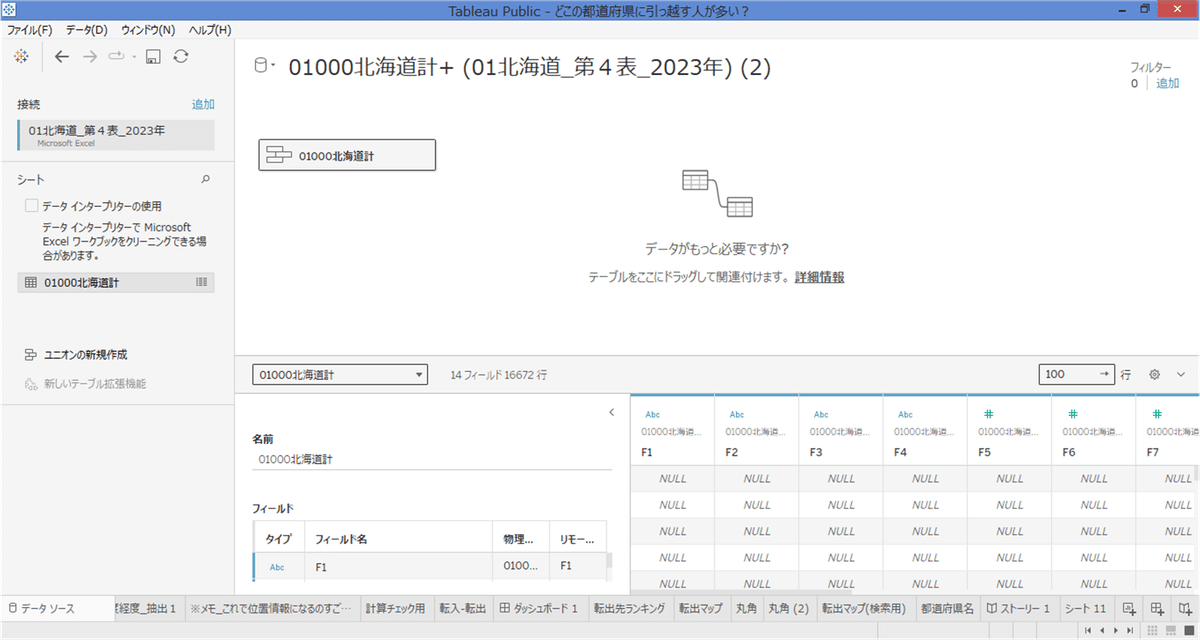Open the 計算チェック用 sheet tab
Screen dimensions: 1200x640
click(395, 608)
